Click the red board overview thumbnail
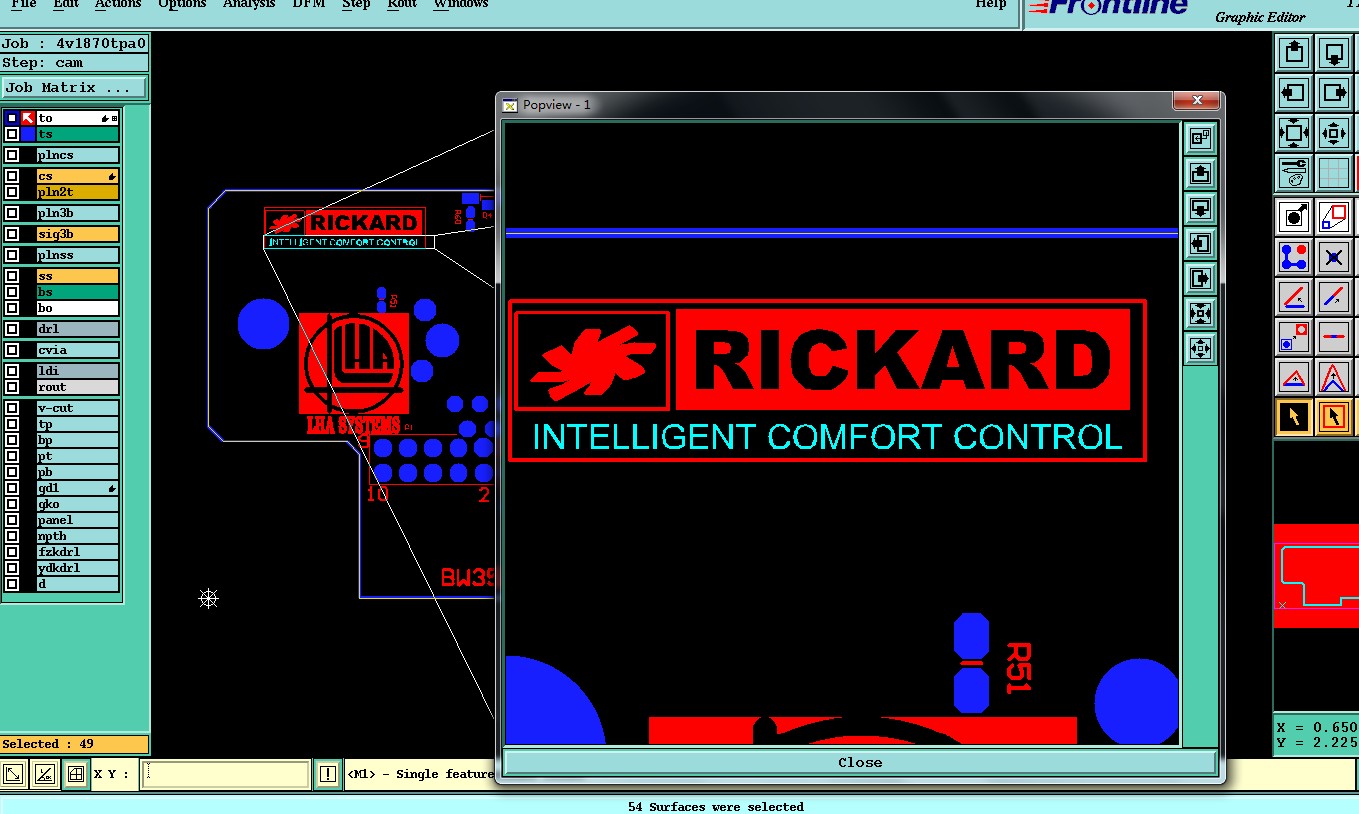1359x814 pixels. pyautogui.click(x=1316, y=575)
